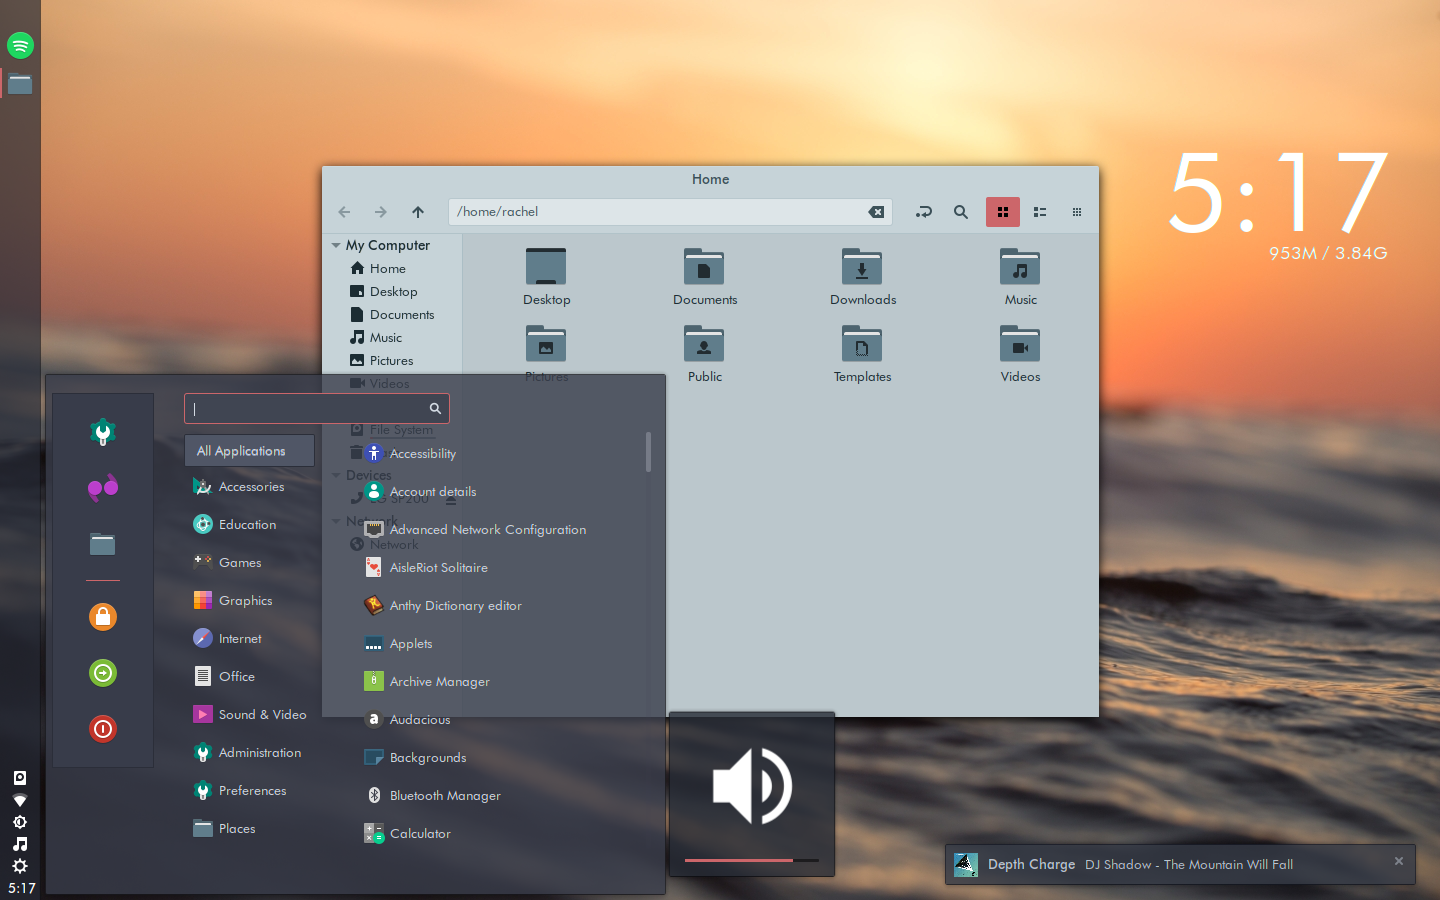Viewport: 1440px width, 900px height.
Task: Select Games category
Action: tap(249, 563)
